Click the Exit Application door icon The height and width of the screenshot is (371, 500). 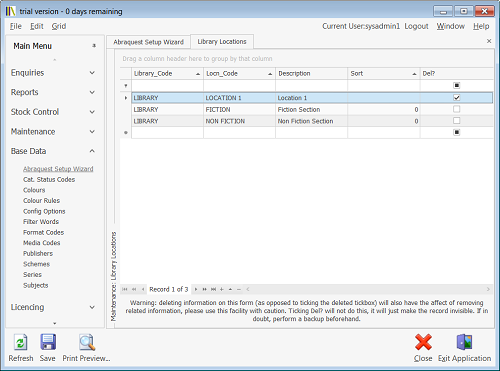tap(464, 342)
